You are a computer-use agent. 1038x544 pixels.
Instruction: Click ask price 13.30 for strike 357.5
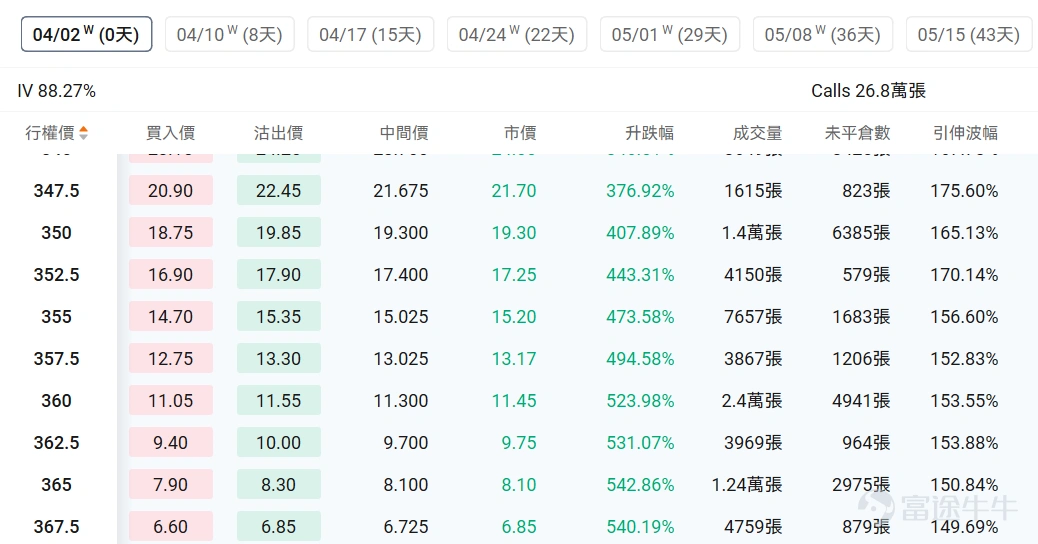tap(279, 359)
